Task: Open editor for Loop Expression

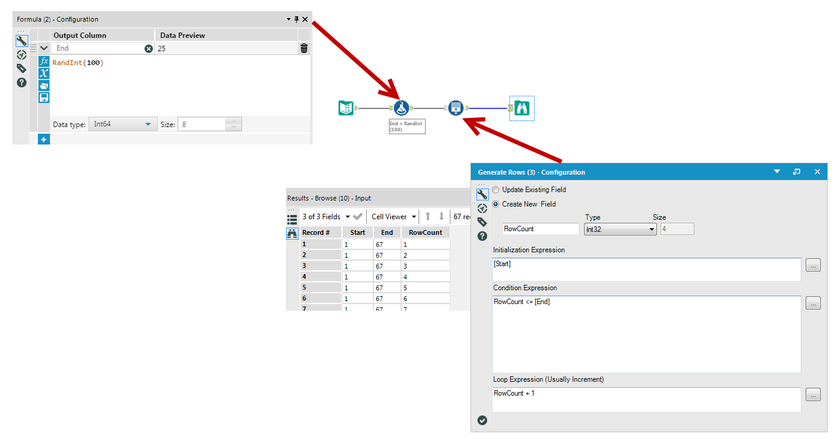Action: [812, 395]
